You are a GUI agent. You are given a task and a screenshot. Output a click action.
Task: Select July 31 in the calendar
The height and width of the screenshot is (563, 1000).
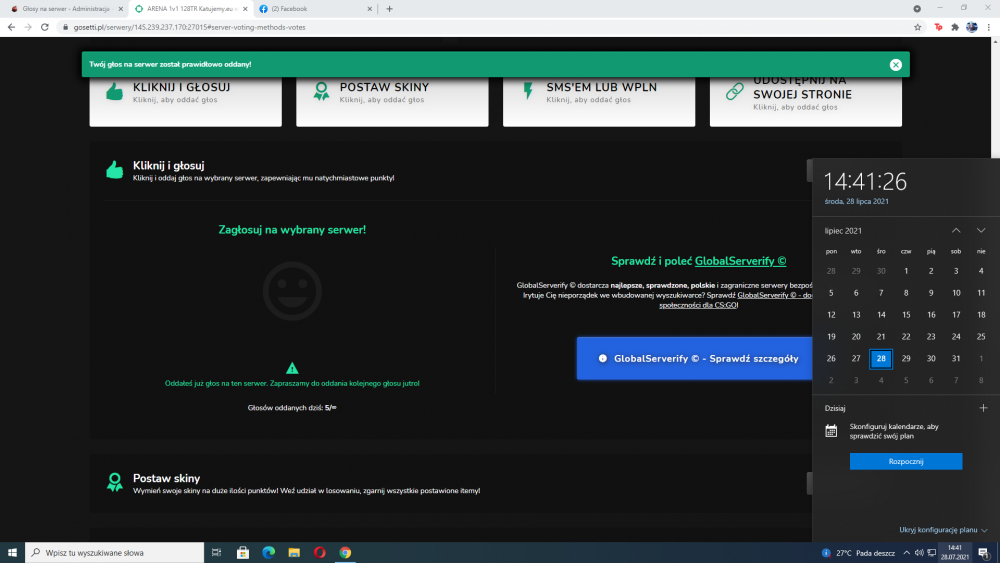(955, 358)
